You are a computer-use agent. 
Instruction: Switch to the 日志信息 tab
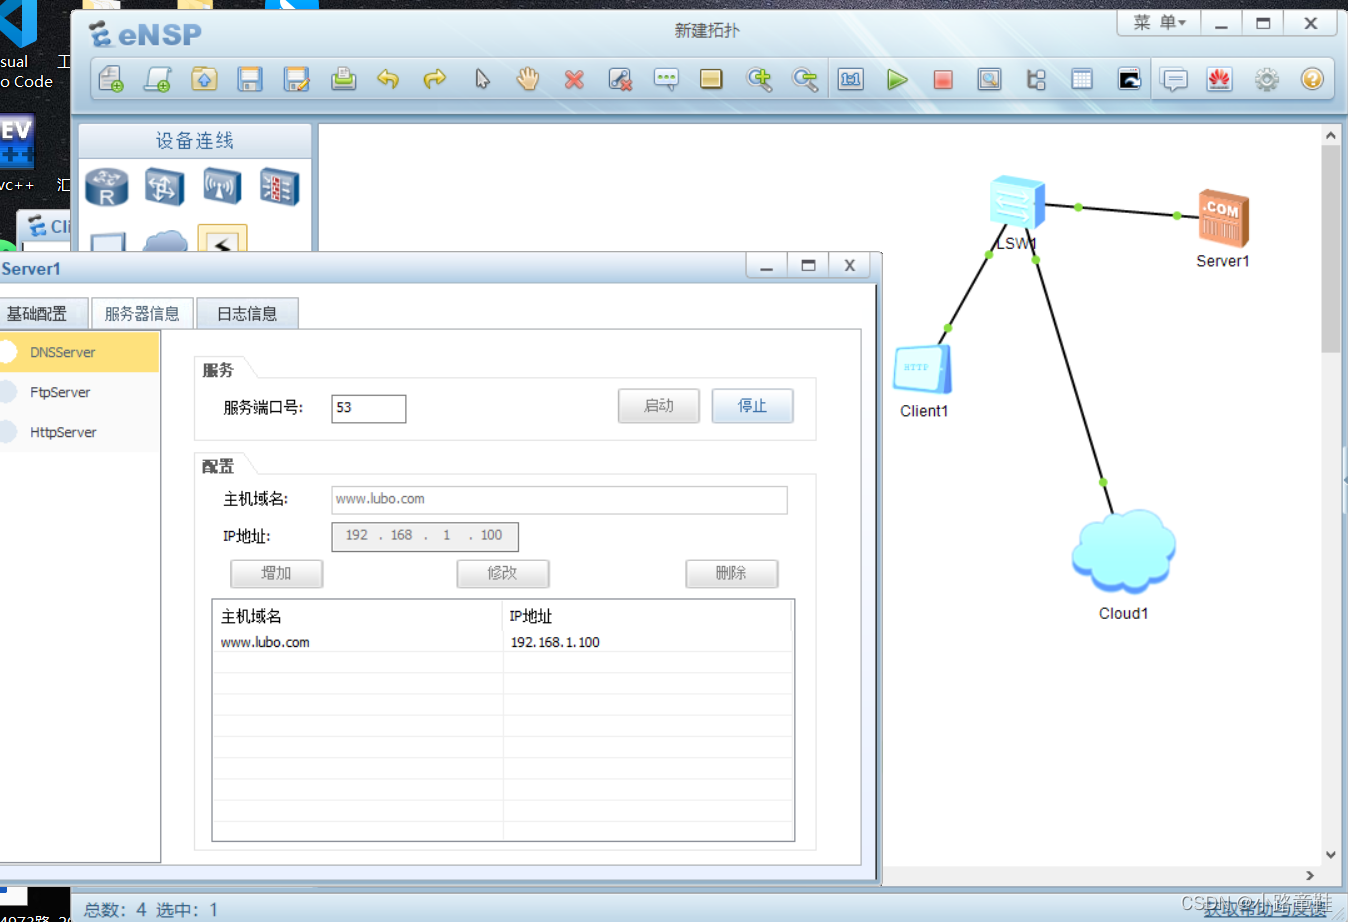pos(247,314)
